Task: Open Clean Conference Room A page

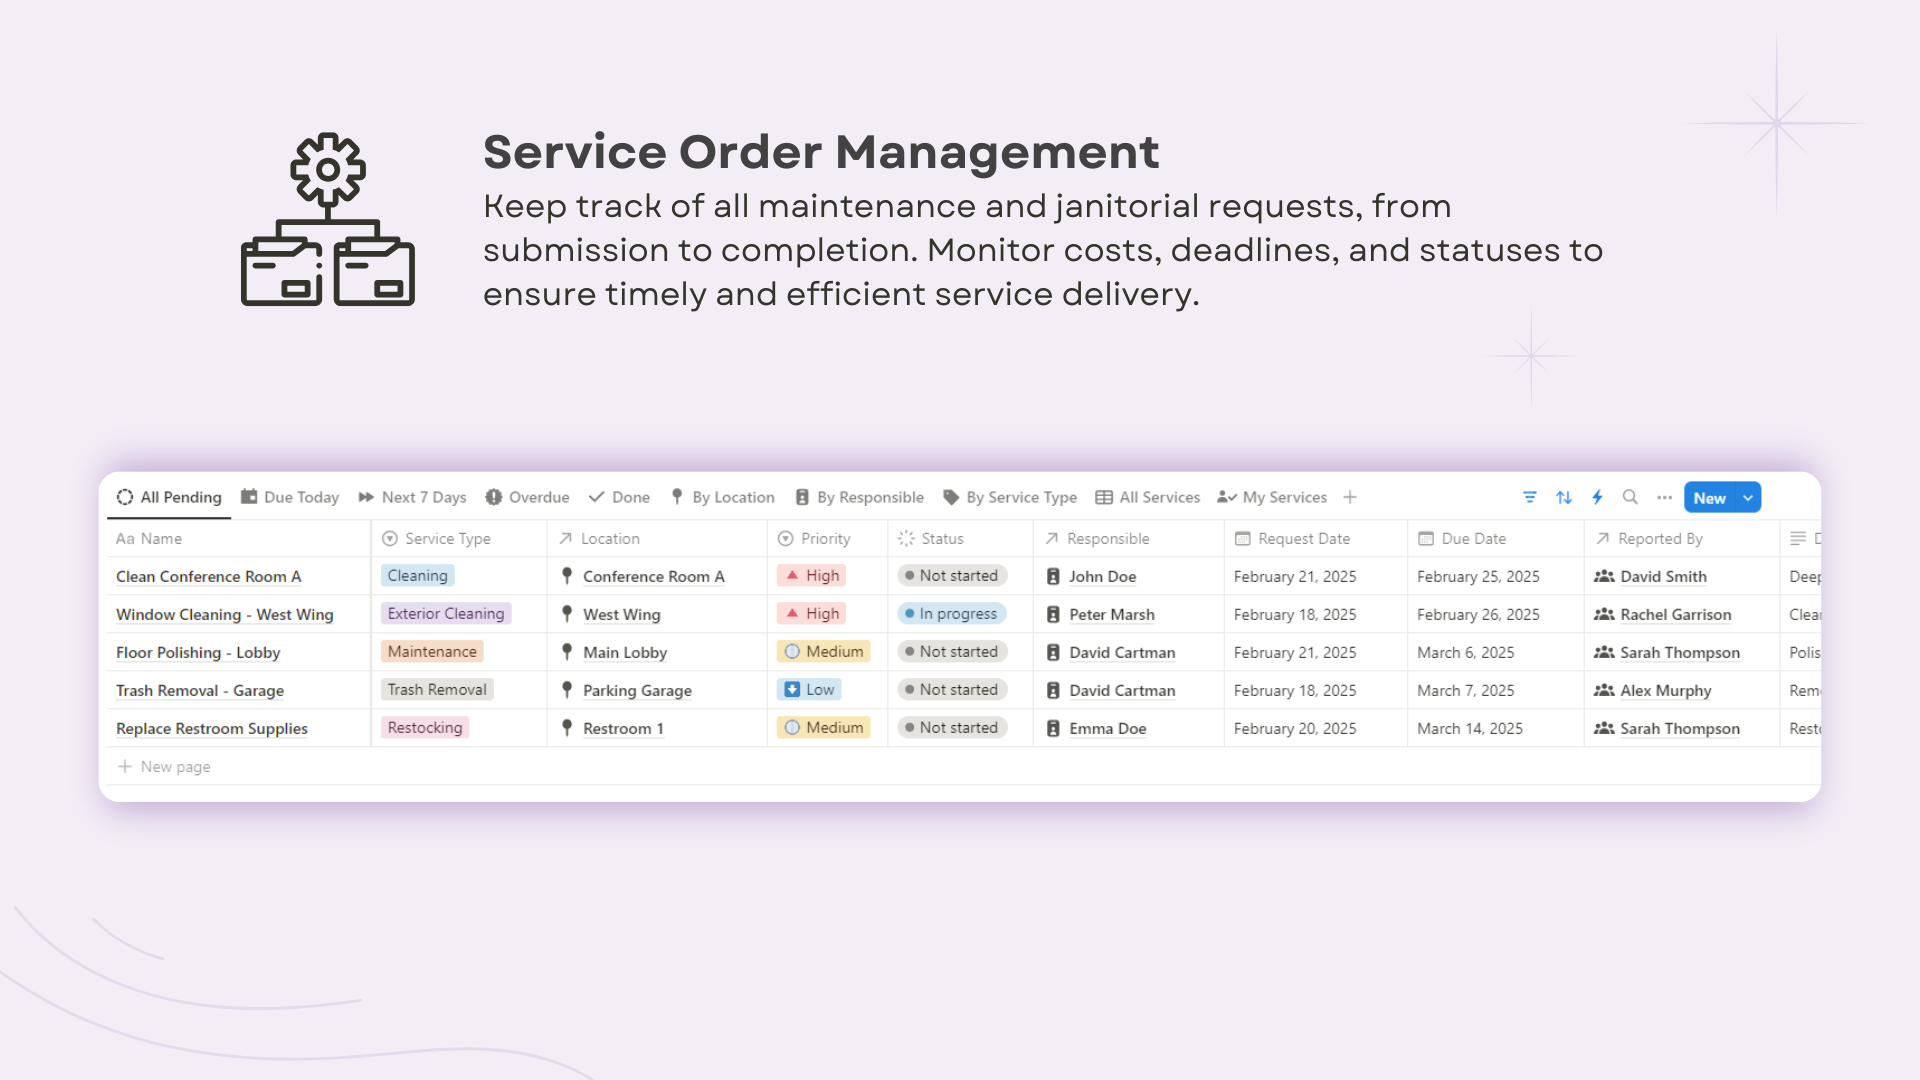Action: tap(208, 576)
